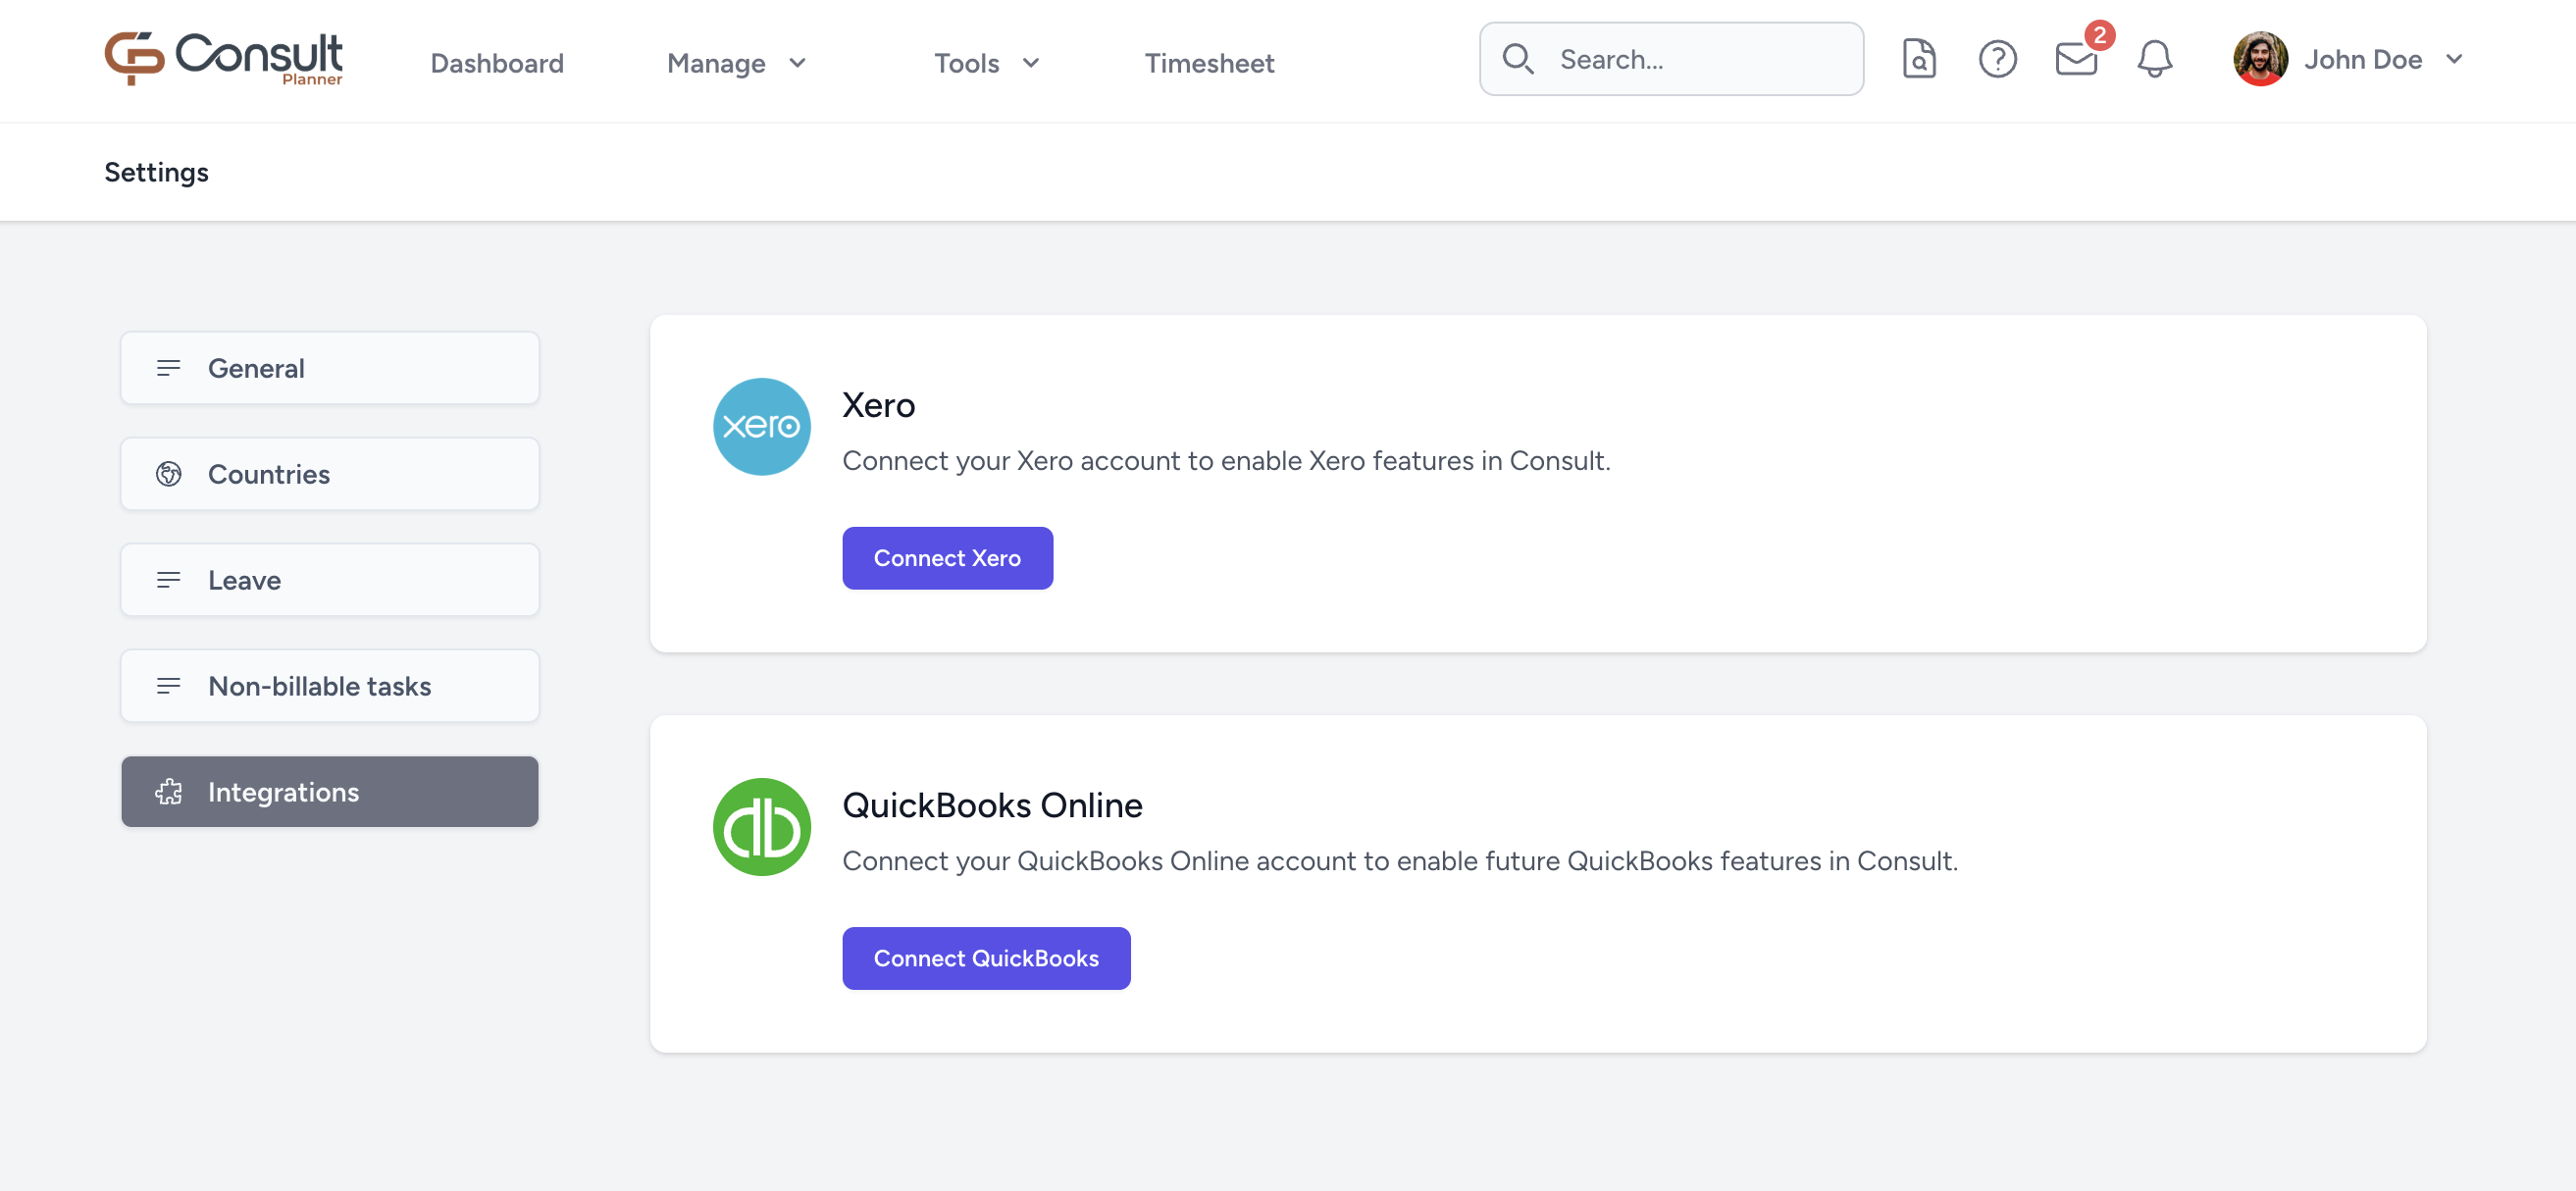This screenshot has height=1191, width=2576.
Task: Open Non-billable tasks settings
Action: point(330,686)
